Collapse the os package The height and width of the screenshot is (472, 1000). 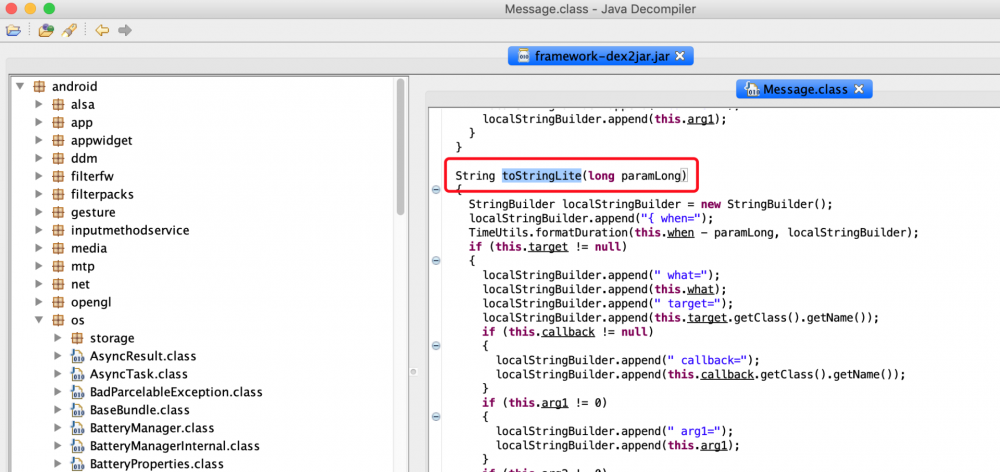pyautogui.click(x=40, y=320)
